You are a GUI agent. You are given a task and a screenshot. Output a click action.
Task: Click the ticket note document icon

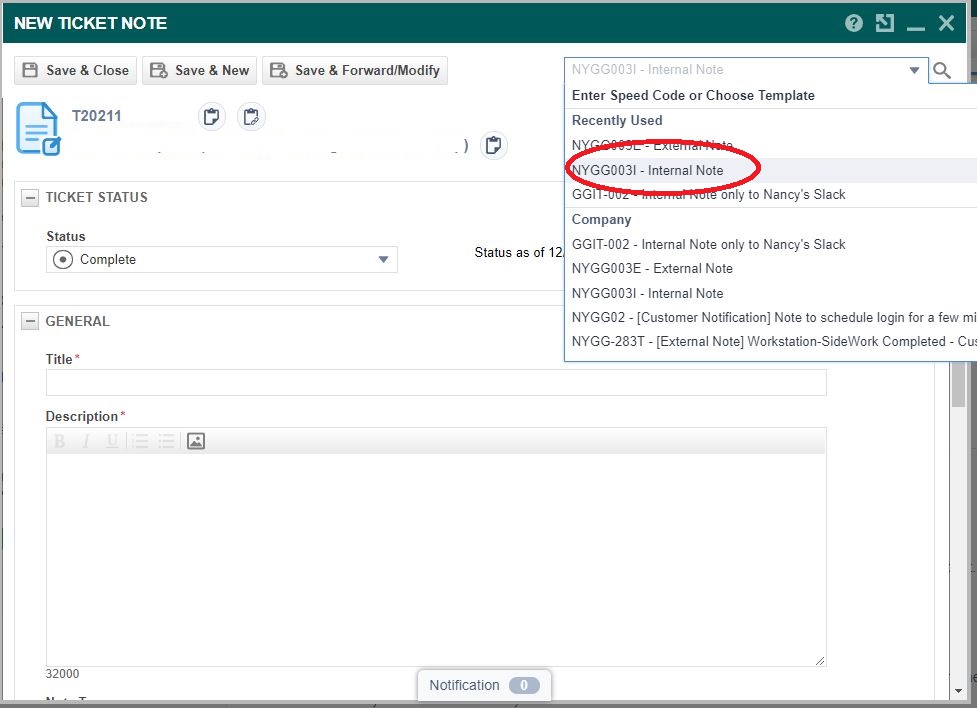tap(39, 129)
